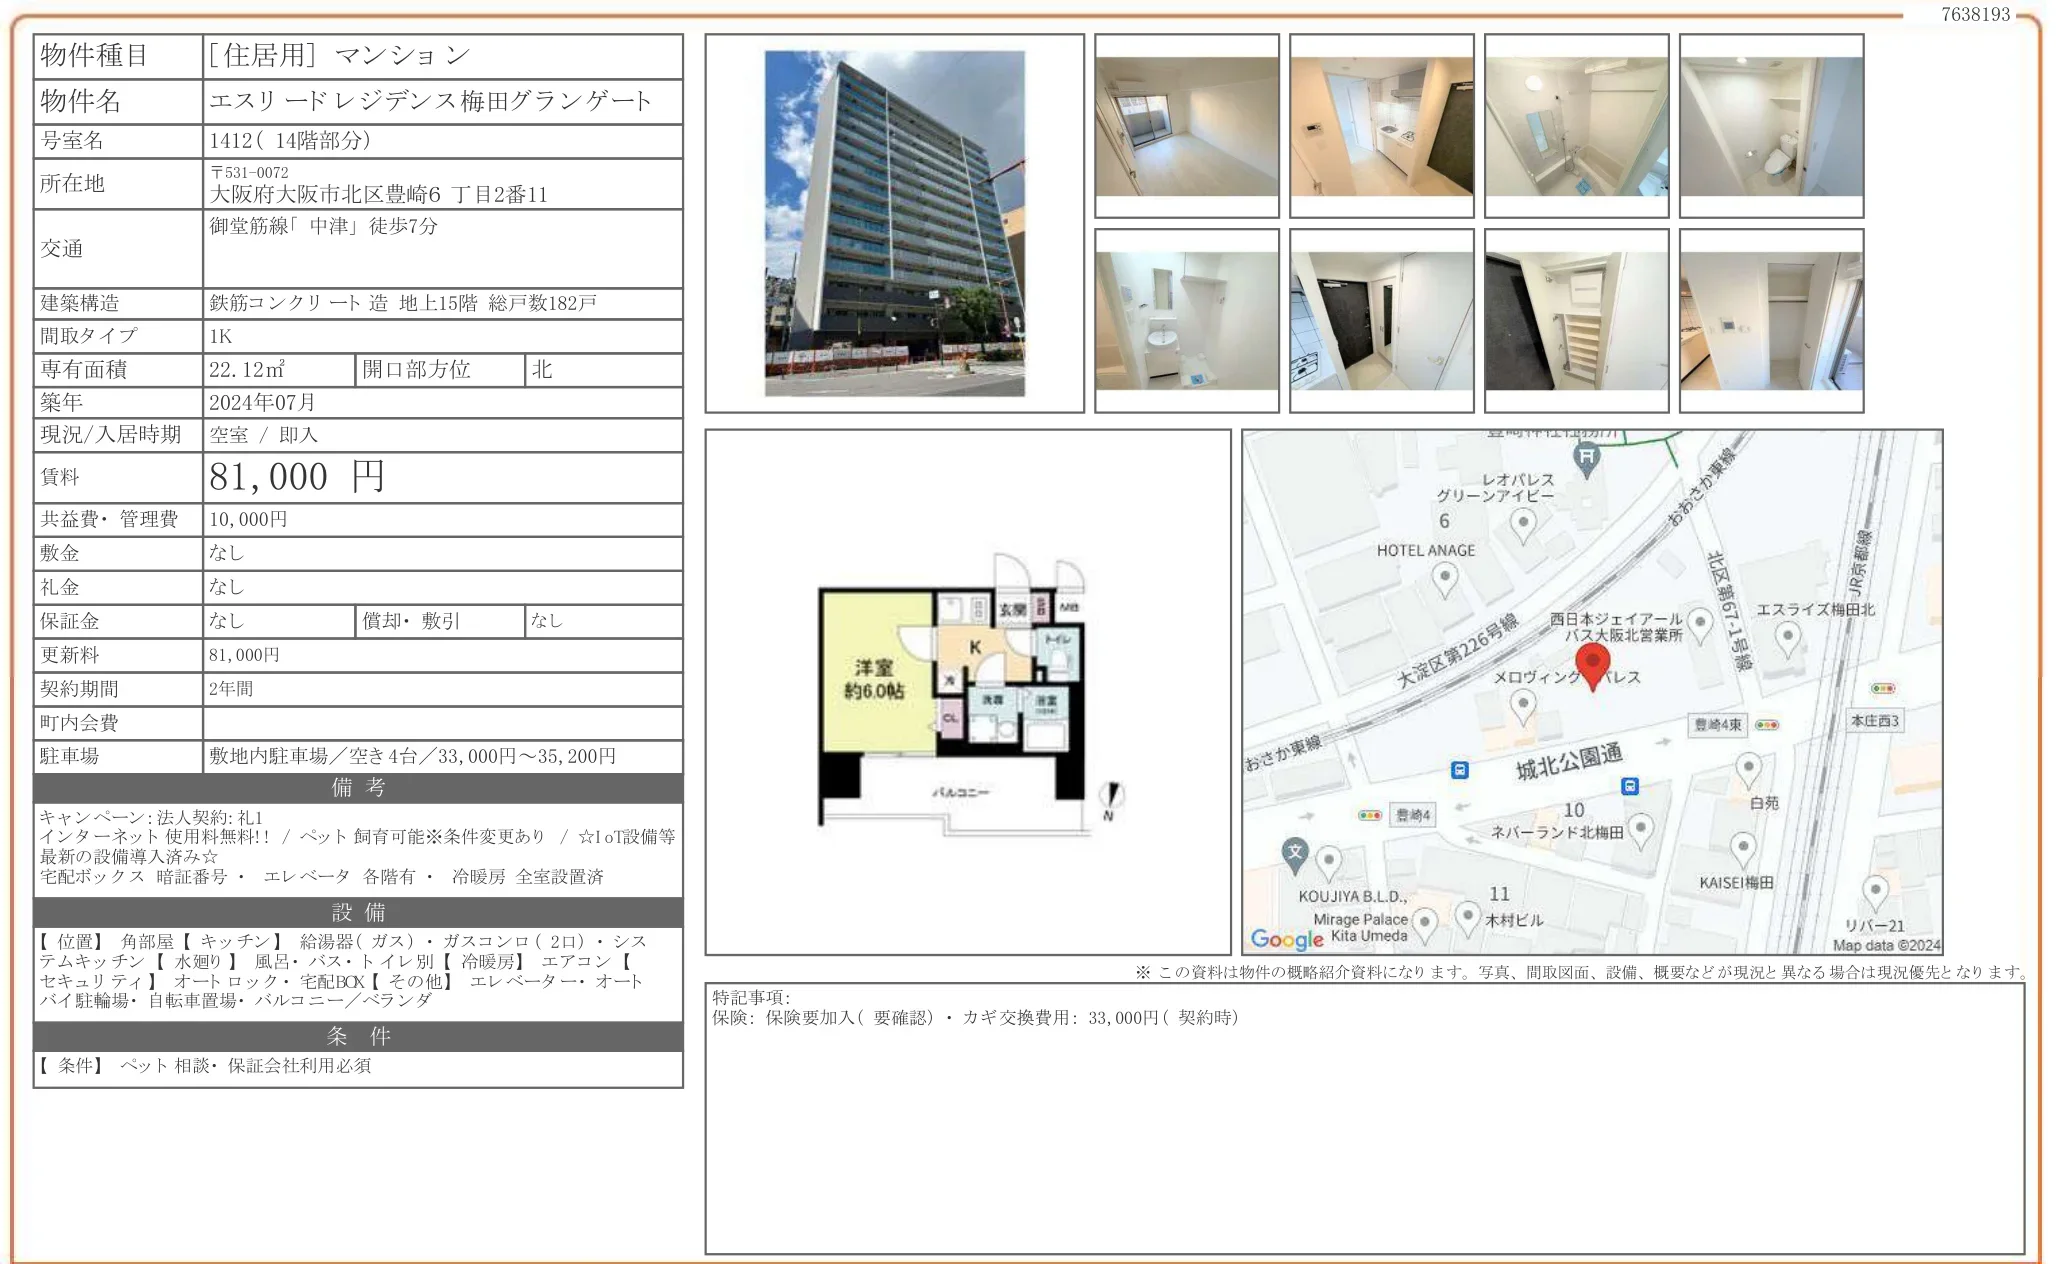Click the Google logo on the map
This screenshot has width=2056, height=1264.
[1286, 939]
